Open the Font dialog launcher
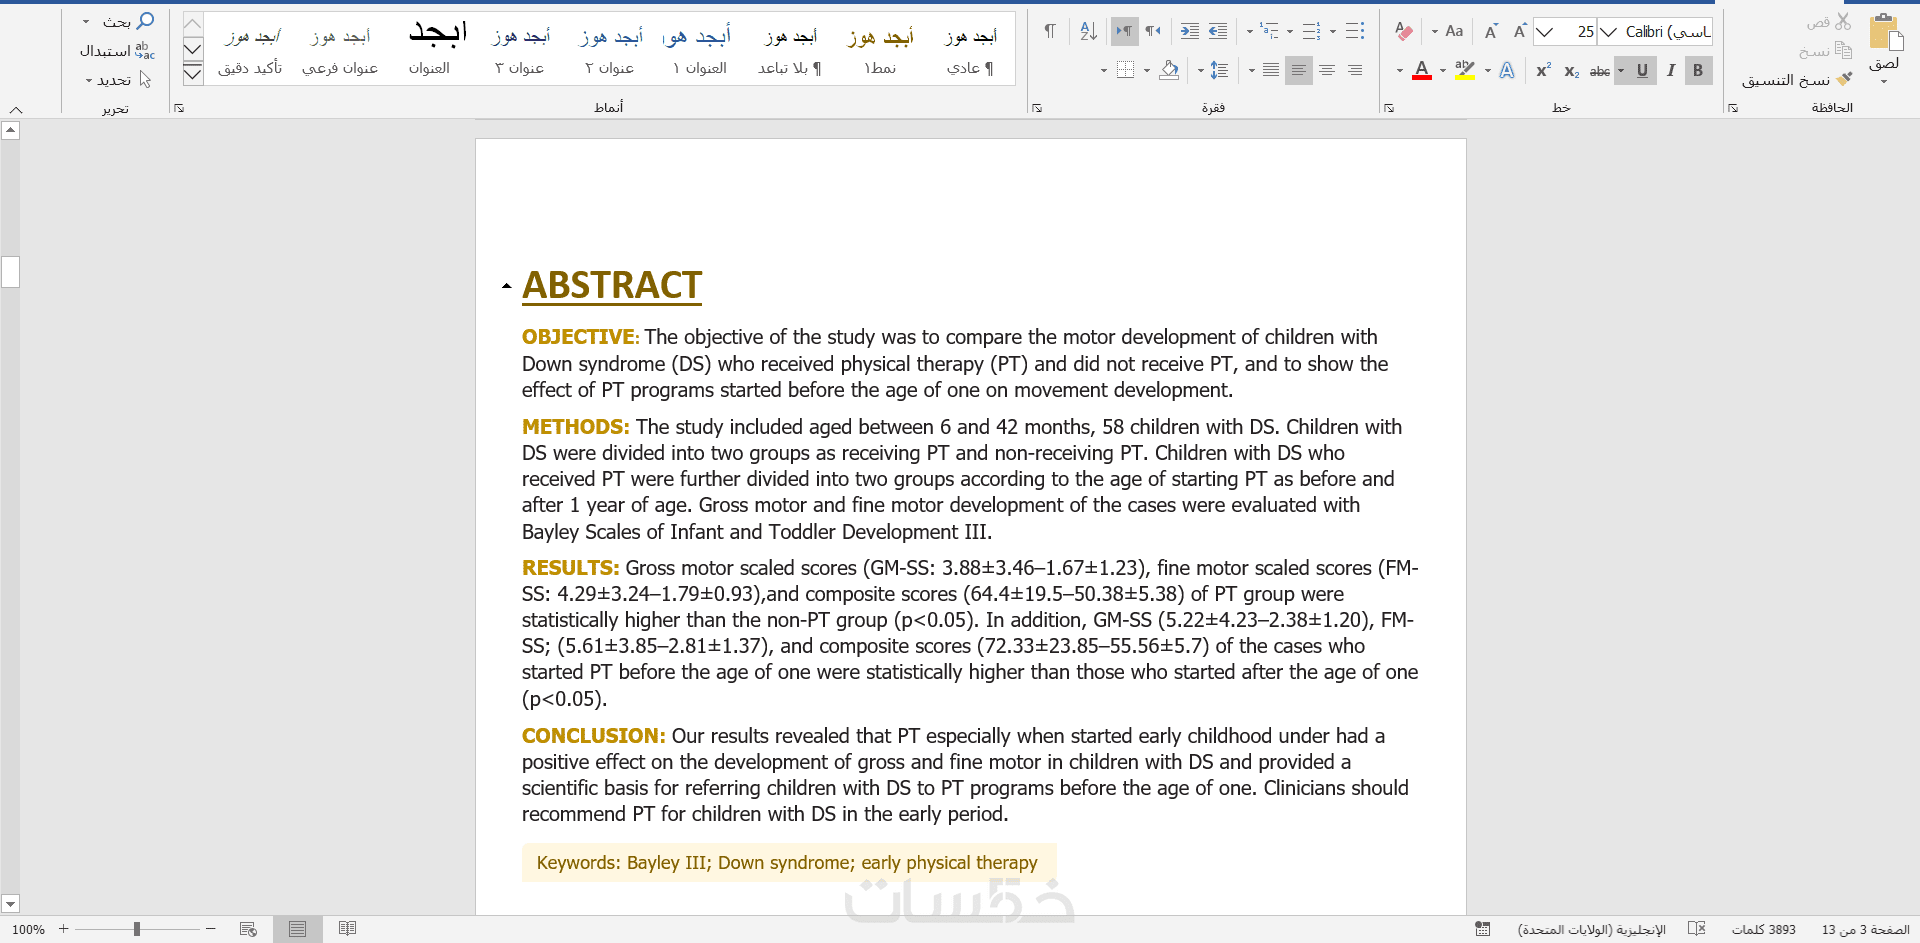This screenshot has height=943, width=1920. [x=1389, y=108]
